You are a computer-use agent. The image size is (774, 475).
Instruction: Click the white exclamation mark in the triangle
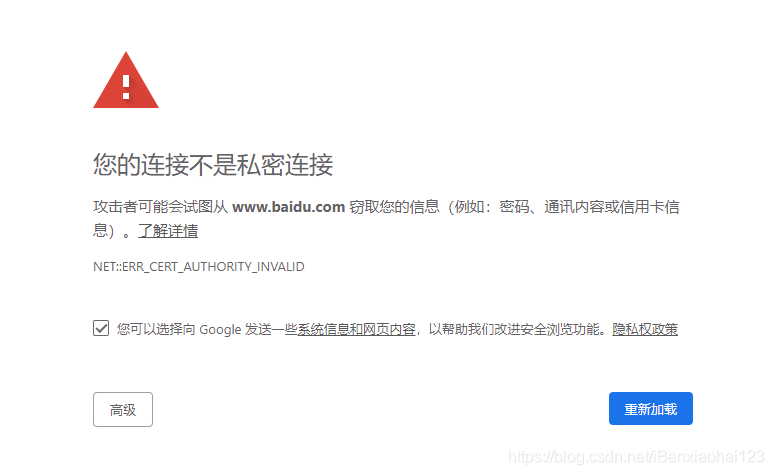tap(126, 87)
